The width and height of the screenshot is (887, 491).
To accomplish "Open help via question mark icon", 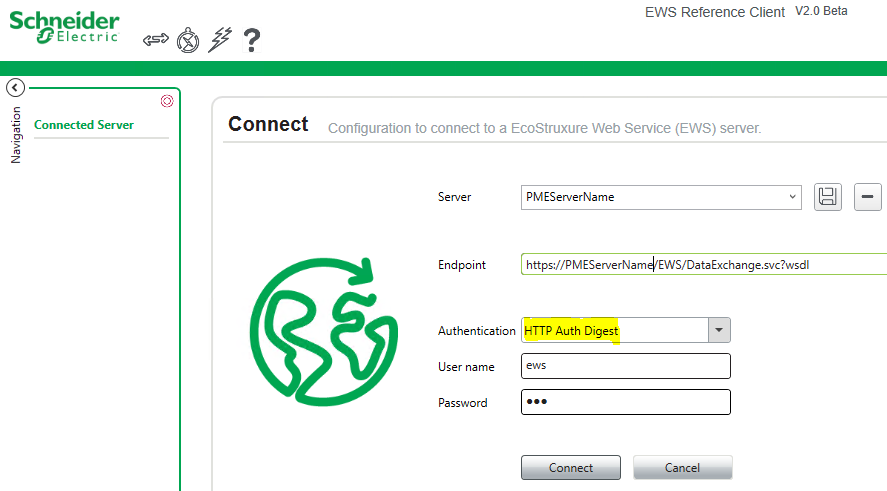I will [252, 40].
